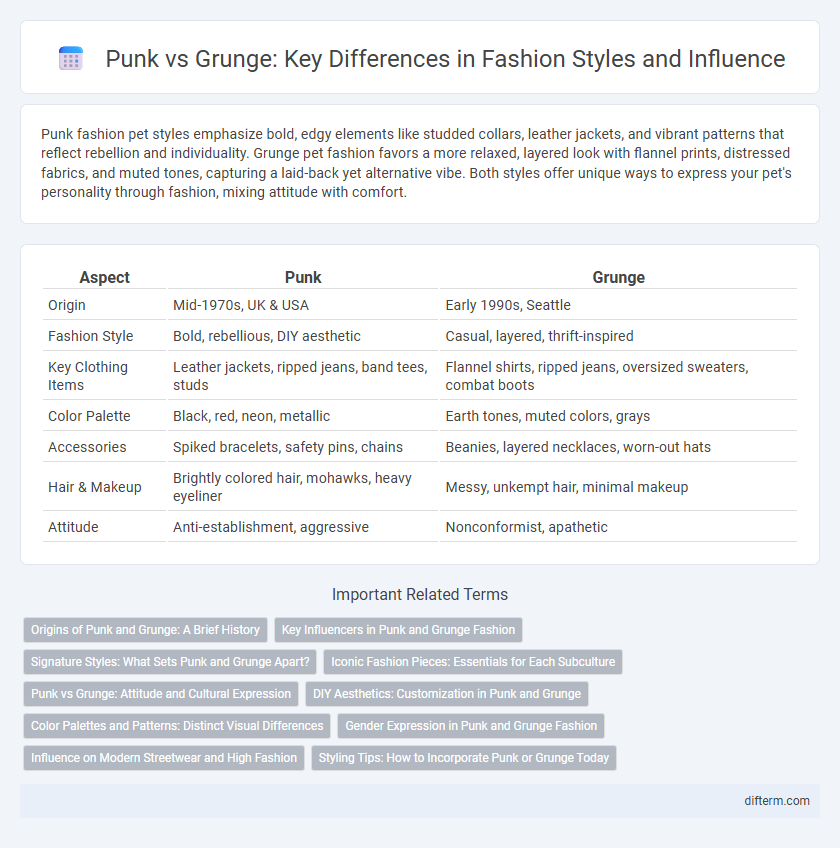This screenshot has width=840, height=848.
Task: Select the Bold, rebellious, DIY aesthetic cell
Action: click(303, 336)
